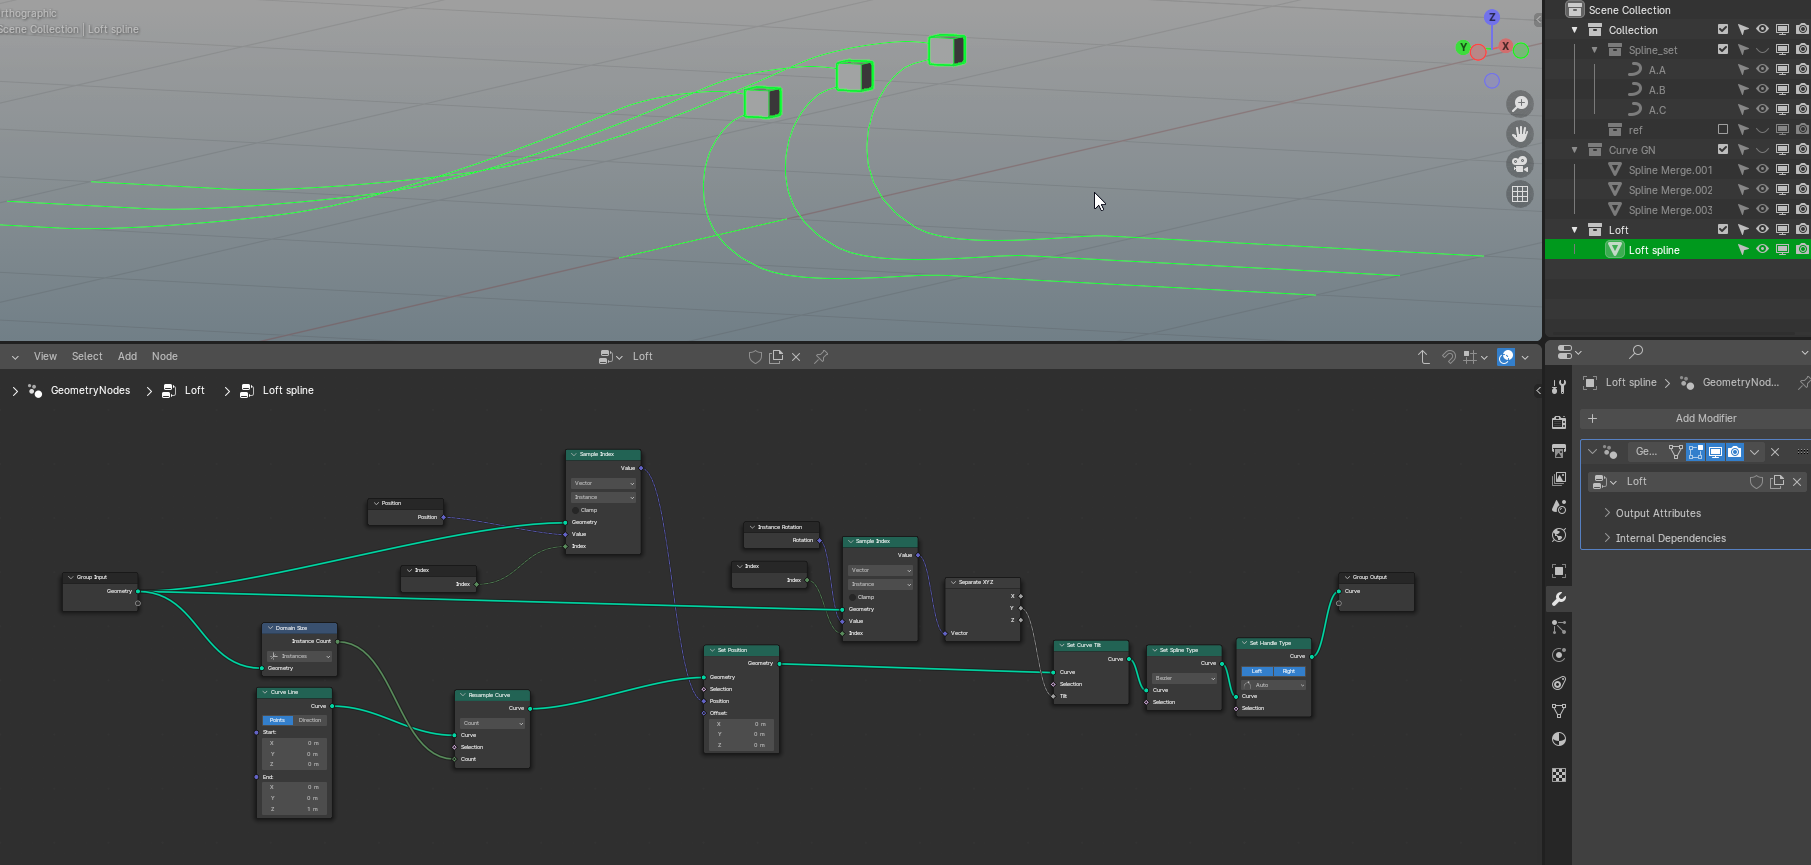The height and width of the screenshot is (865, 1811).
Task: Toggle modifier realtime viewport display button
Action: (x=1716, y=452)
